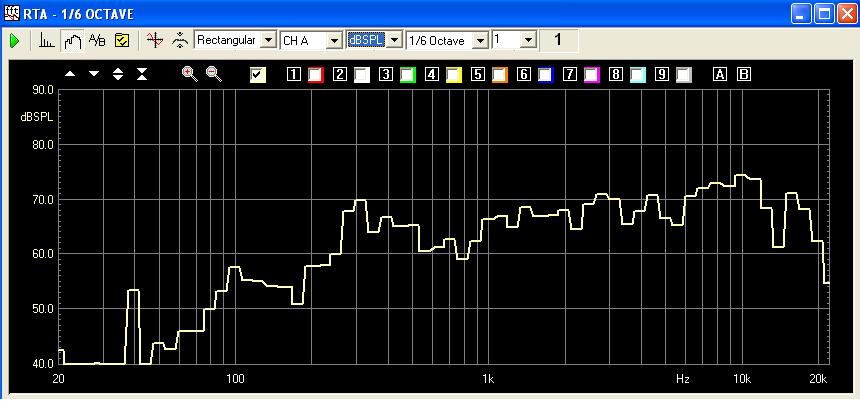Viewport: 860px width, 406px height.
Task: Click the A/B compare toolbar icon
Action: coord(97,40)
